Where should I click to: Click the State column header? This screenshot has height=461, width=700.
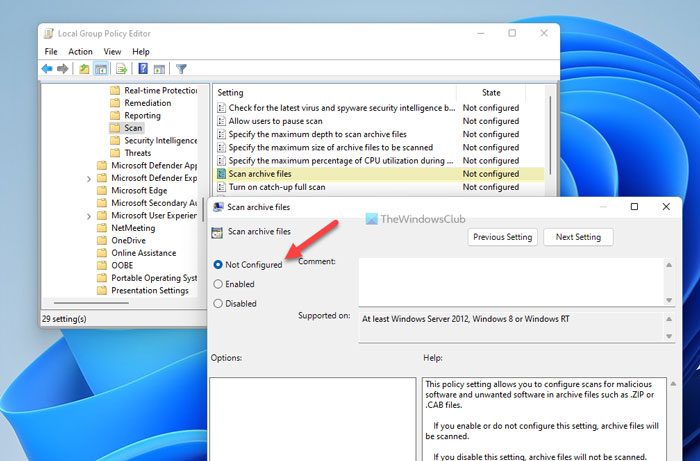(491, 92)
